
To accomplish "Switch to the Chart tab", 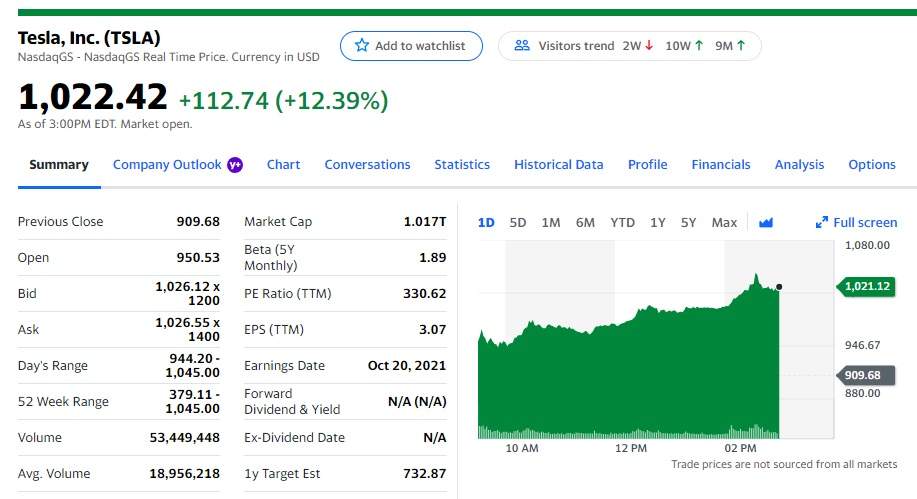I will [284, 164].
